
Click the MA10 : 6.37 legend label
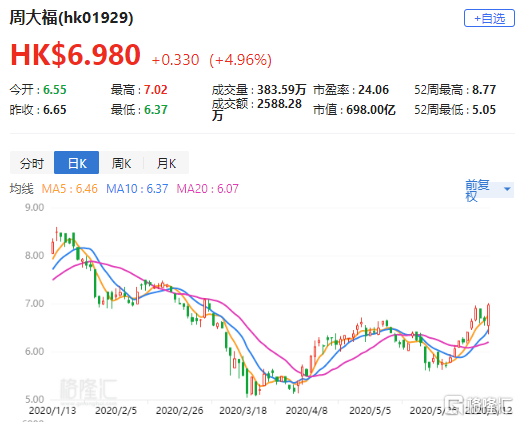137,189
